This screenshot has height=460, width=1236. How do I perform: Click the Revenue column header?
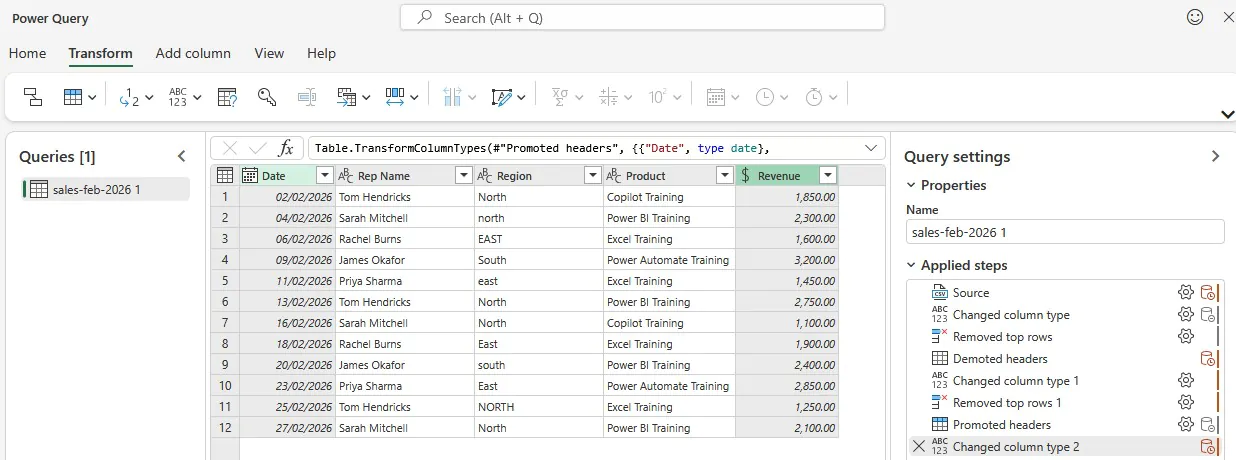pyautogui.click(x=786, y=175)
